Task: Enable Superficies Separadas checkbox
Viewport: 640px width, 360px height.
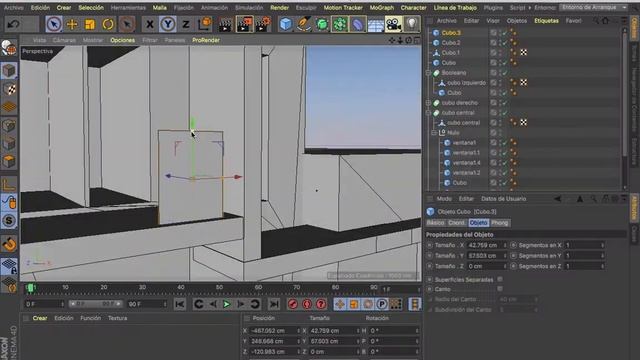Action: [500, 279]
